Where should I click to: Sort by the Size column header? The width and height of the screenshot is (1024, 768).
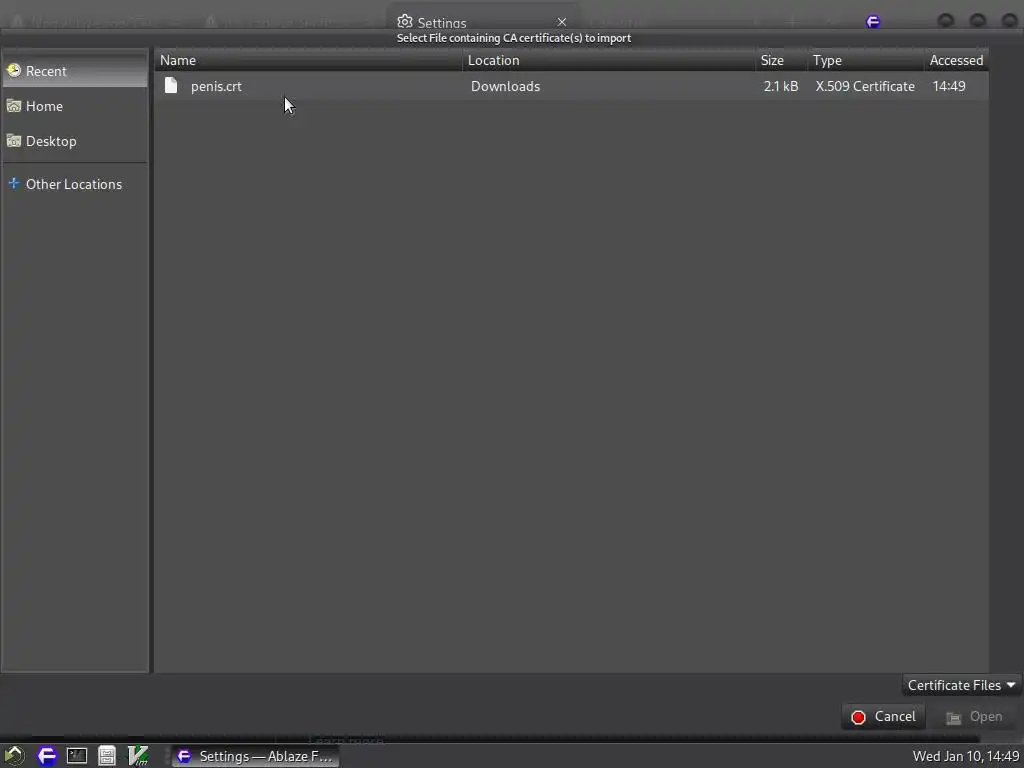pos(781,60)
